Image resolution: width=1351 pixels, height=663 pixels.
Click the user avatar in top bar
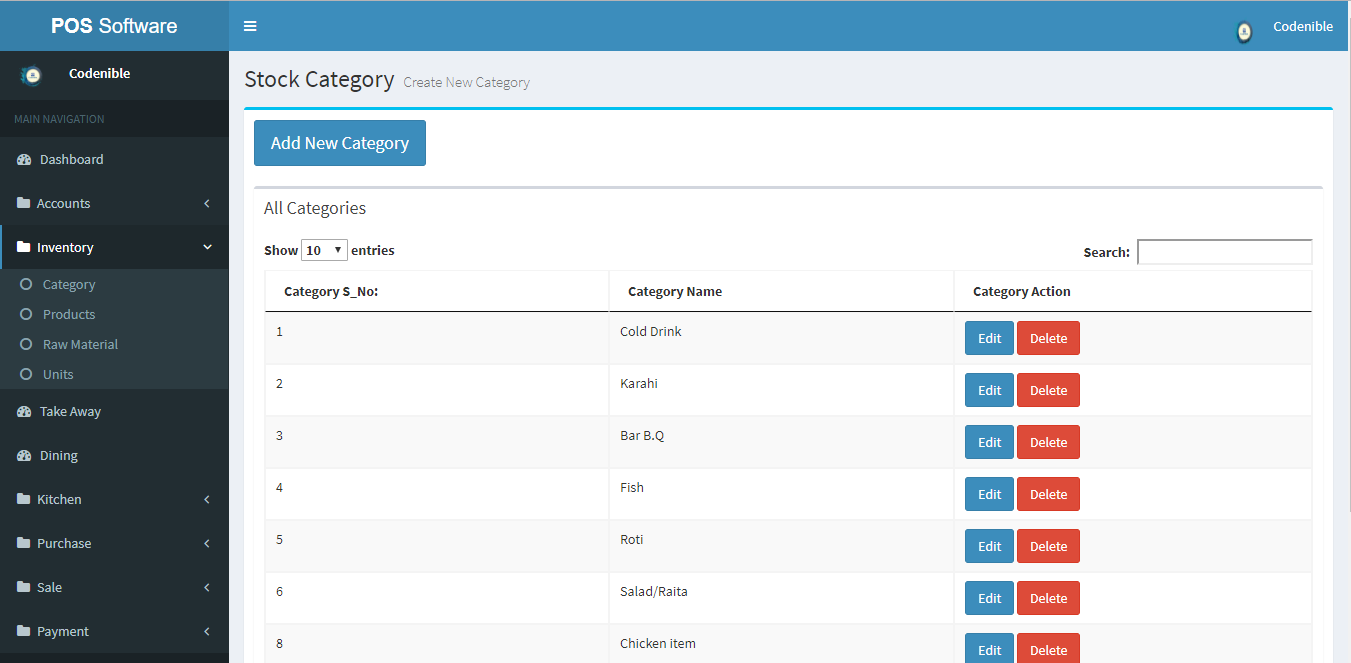(1244, 32)
